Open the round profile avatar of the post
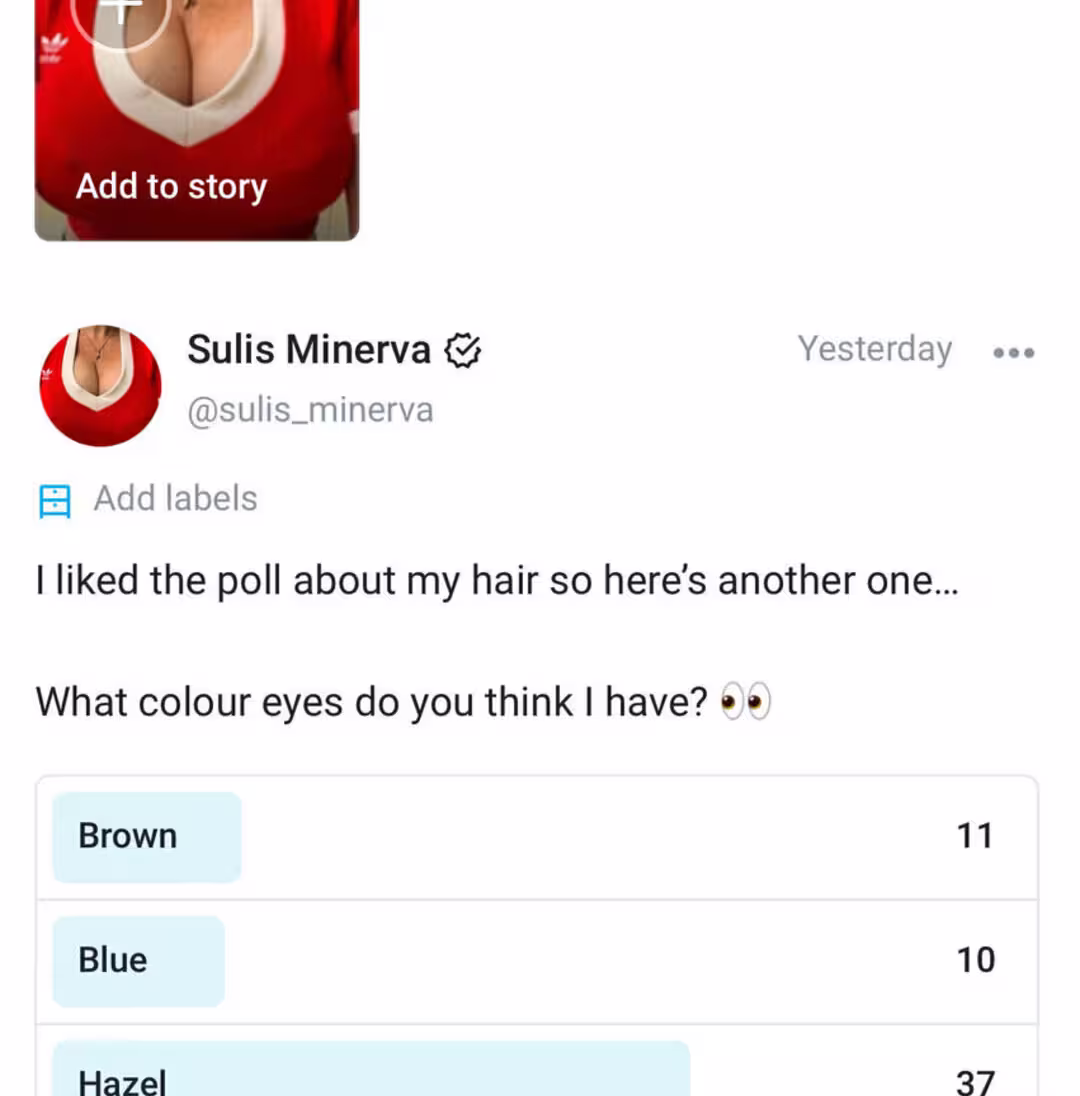This screenshot has height=1096, width=1080. click(100, 386)
